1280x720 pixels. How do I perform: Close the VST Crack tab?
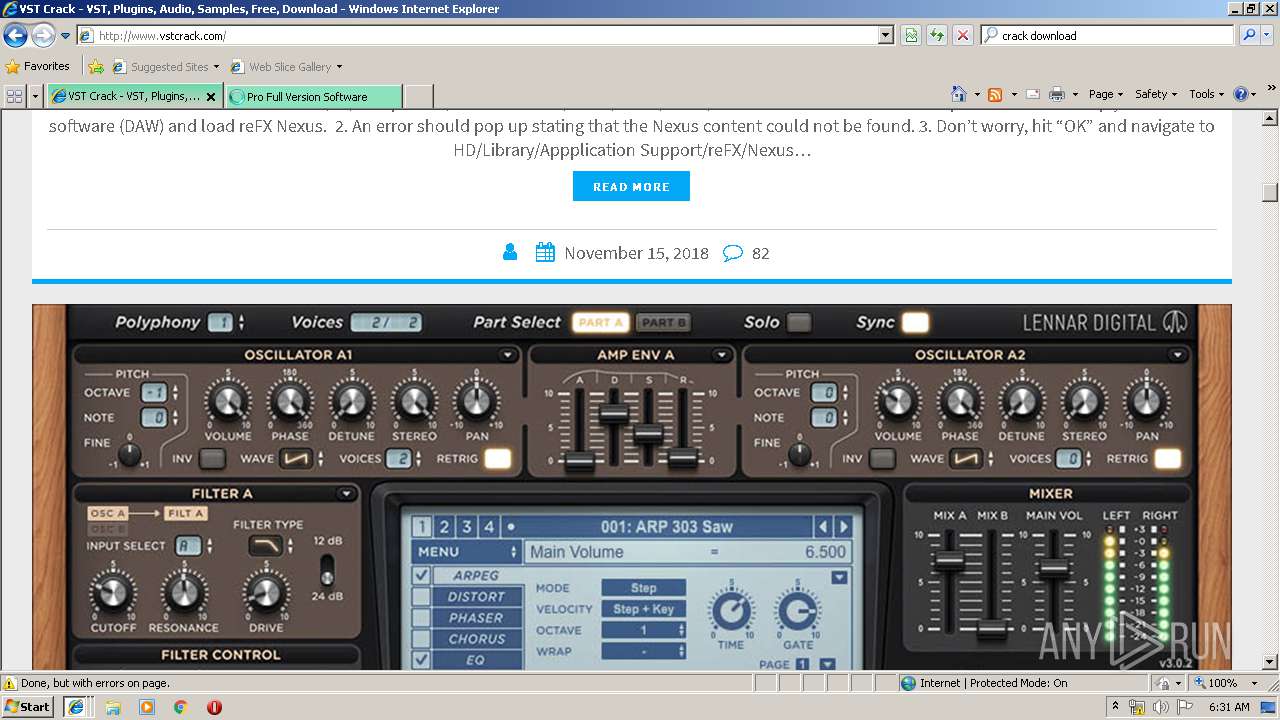click(210, 97)
